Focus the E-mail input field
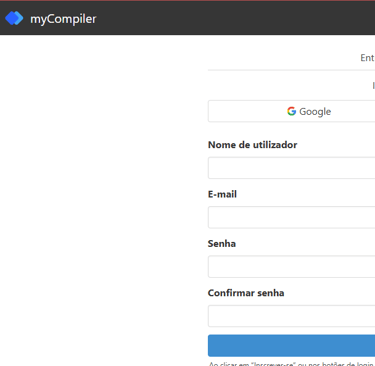 click(x=292, y=217)
